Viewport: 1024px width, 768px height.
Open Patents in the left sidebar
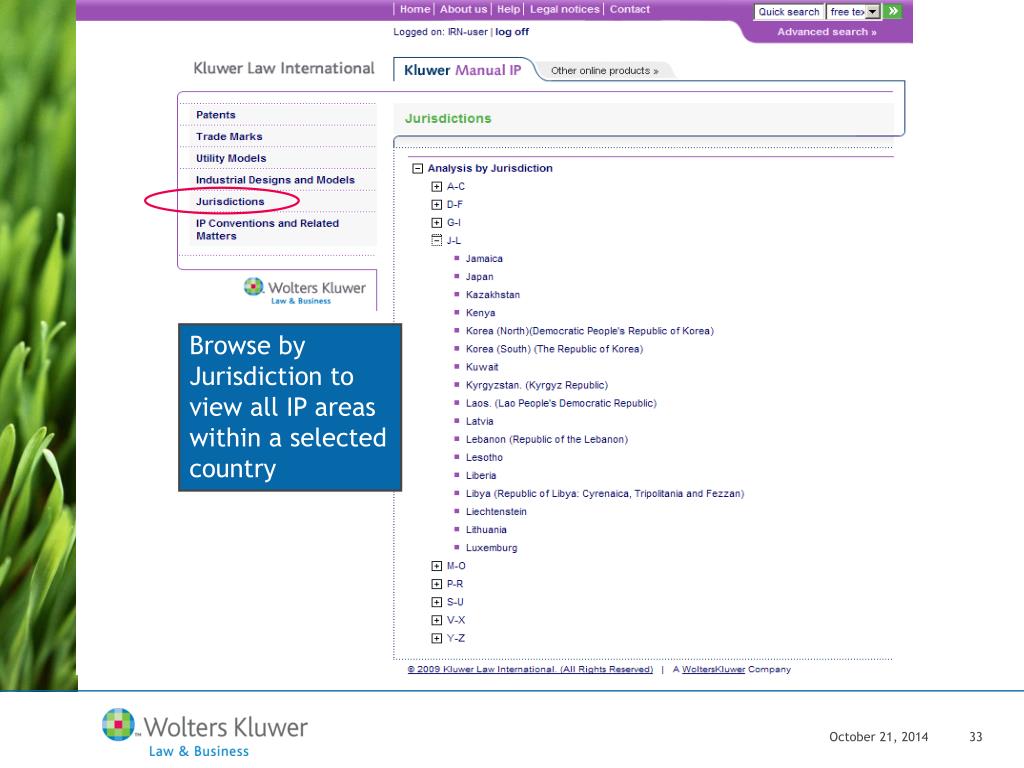[x=216, y=115]
